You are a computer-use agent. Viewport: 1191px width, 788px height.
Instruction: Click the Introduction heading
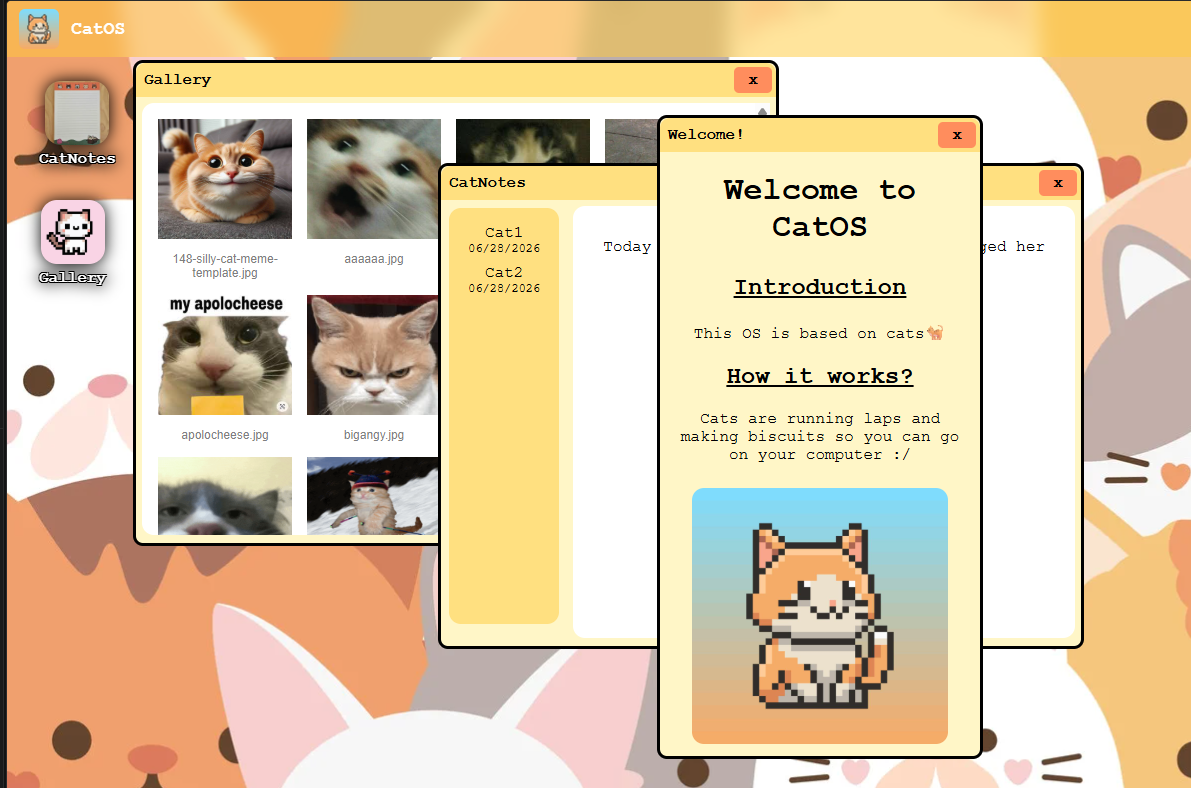click(x=820, y=287)
